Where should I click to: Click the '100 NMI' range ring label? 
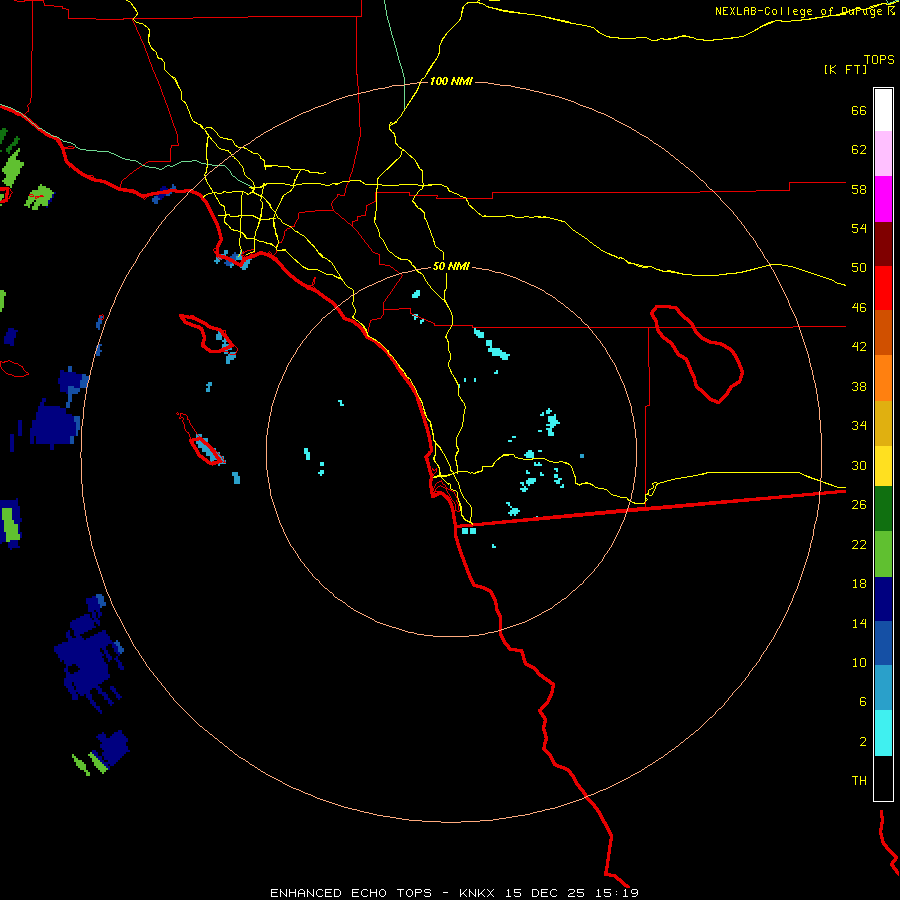pos(451,82)
